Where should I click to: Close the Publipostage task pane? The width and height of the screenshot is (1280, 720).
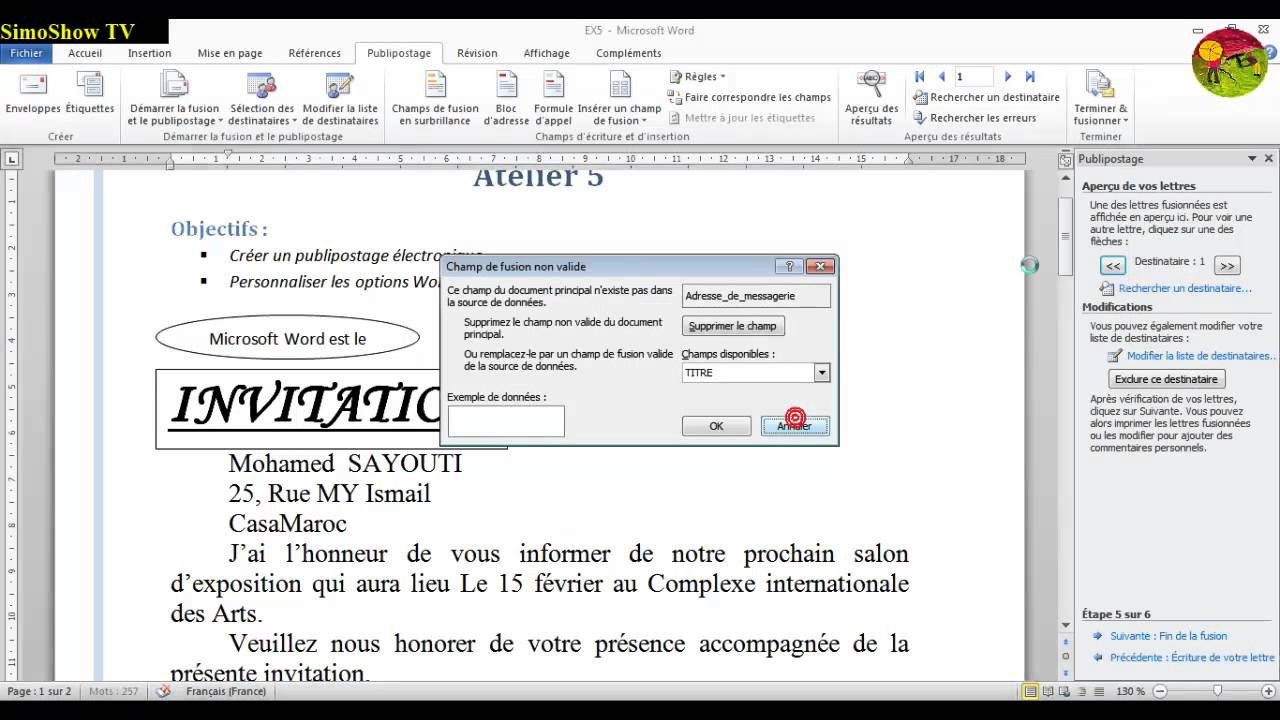coord(1269,159)
